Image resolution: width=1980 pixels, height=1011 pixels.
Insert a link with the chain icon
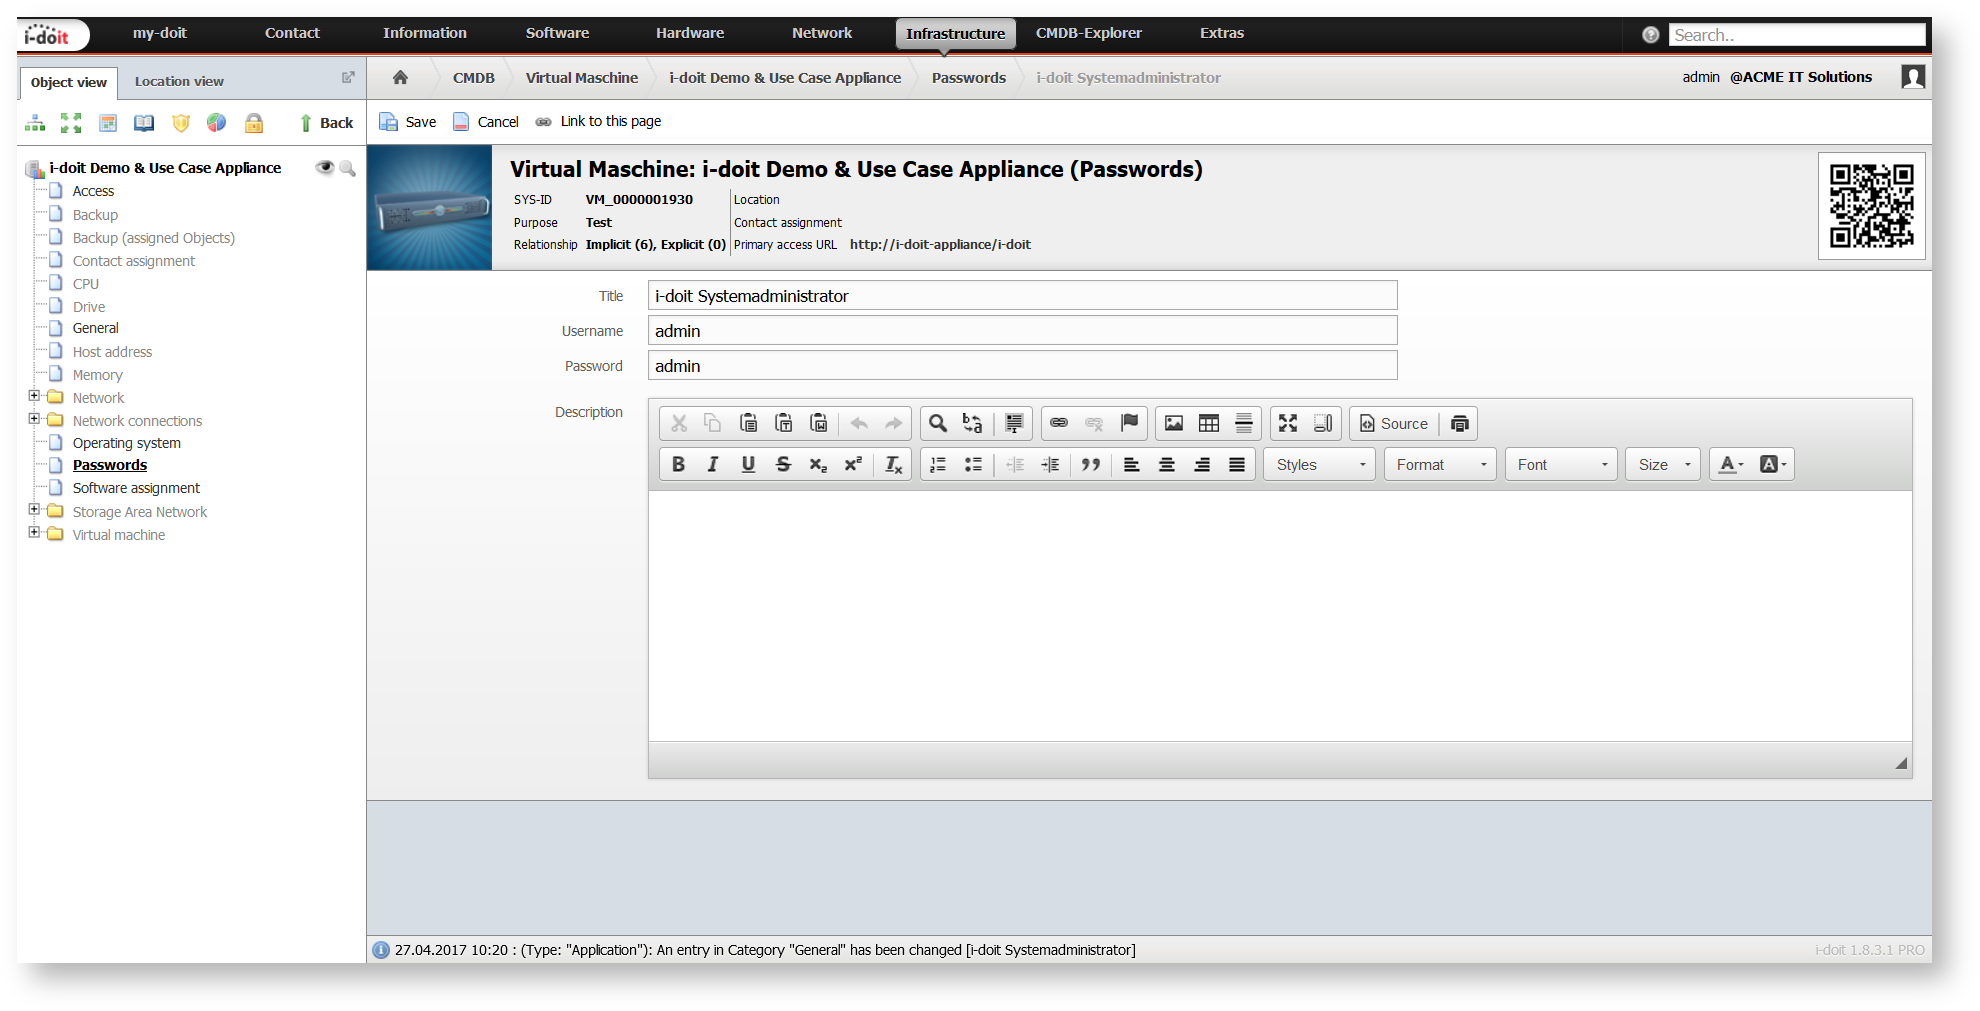[1059, 424]
